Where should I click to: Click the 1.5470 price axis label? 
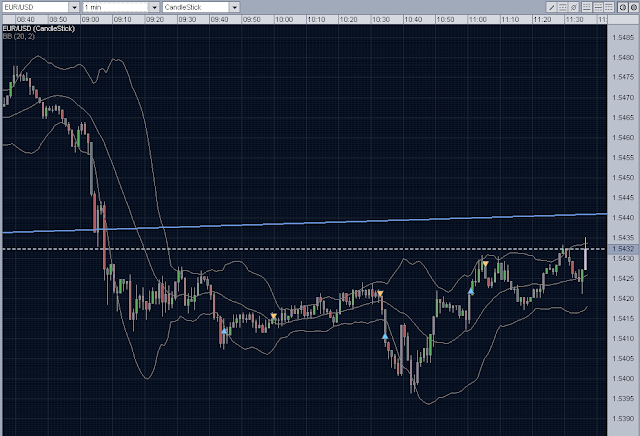tap(623, 98)
